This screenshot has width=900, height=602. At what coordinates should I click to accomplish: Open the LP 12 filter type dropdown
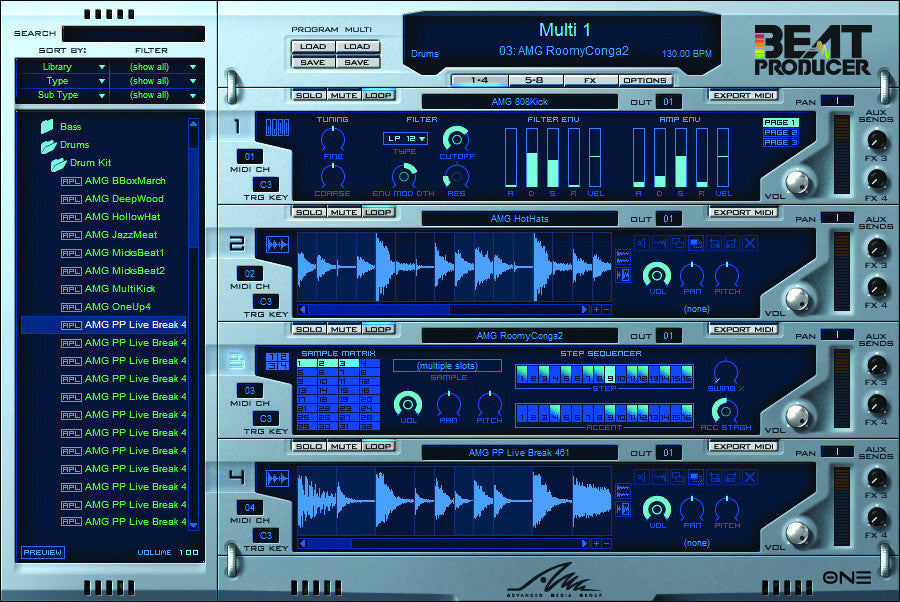tap(405, 138)
